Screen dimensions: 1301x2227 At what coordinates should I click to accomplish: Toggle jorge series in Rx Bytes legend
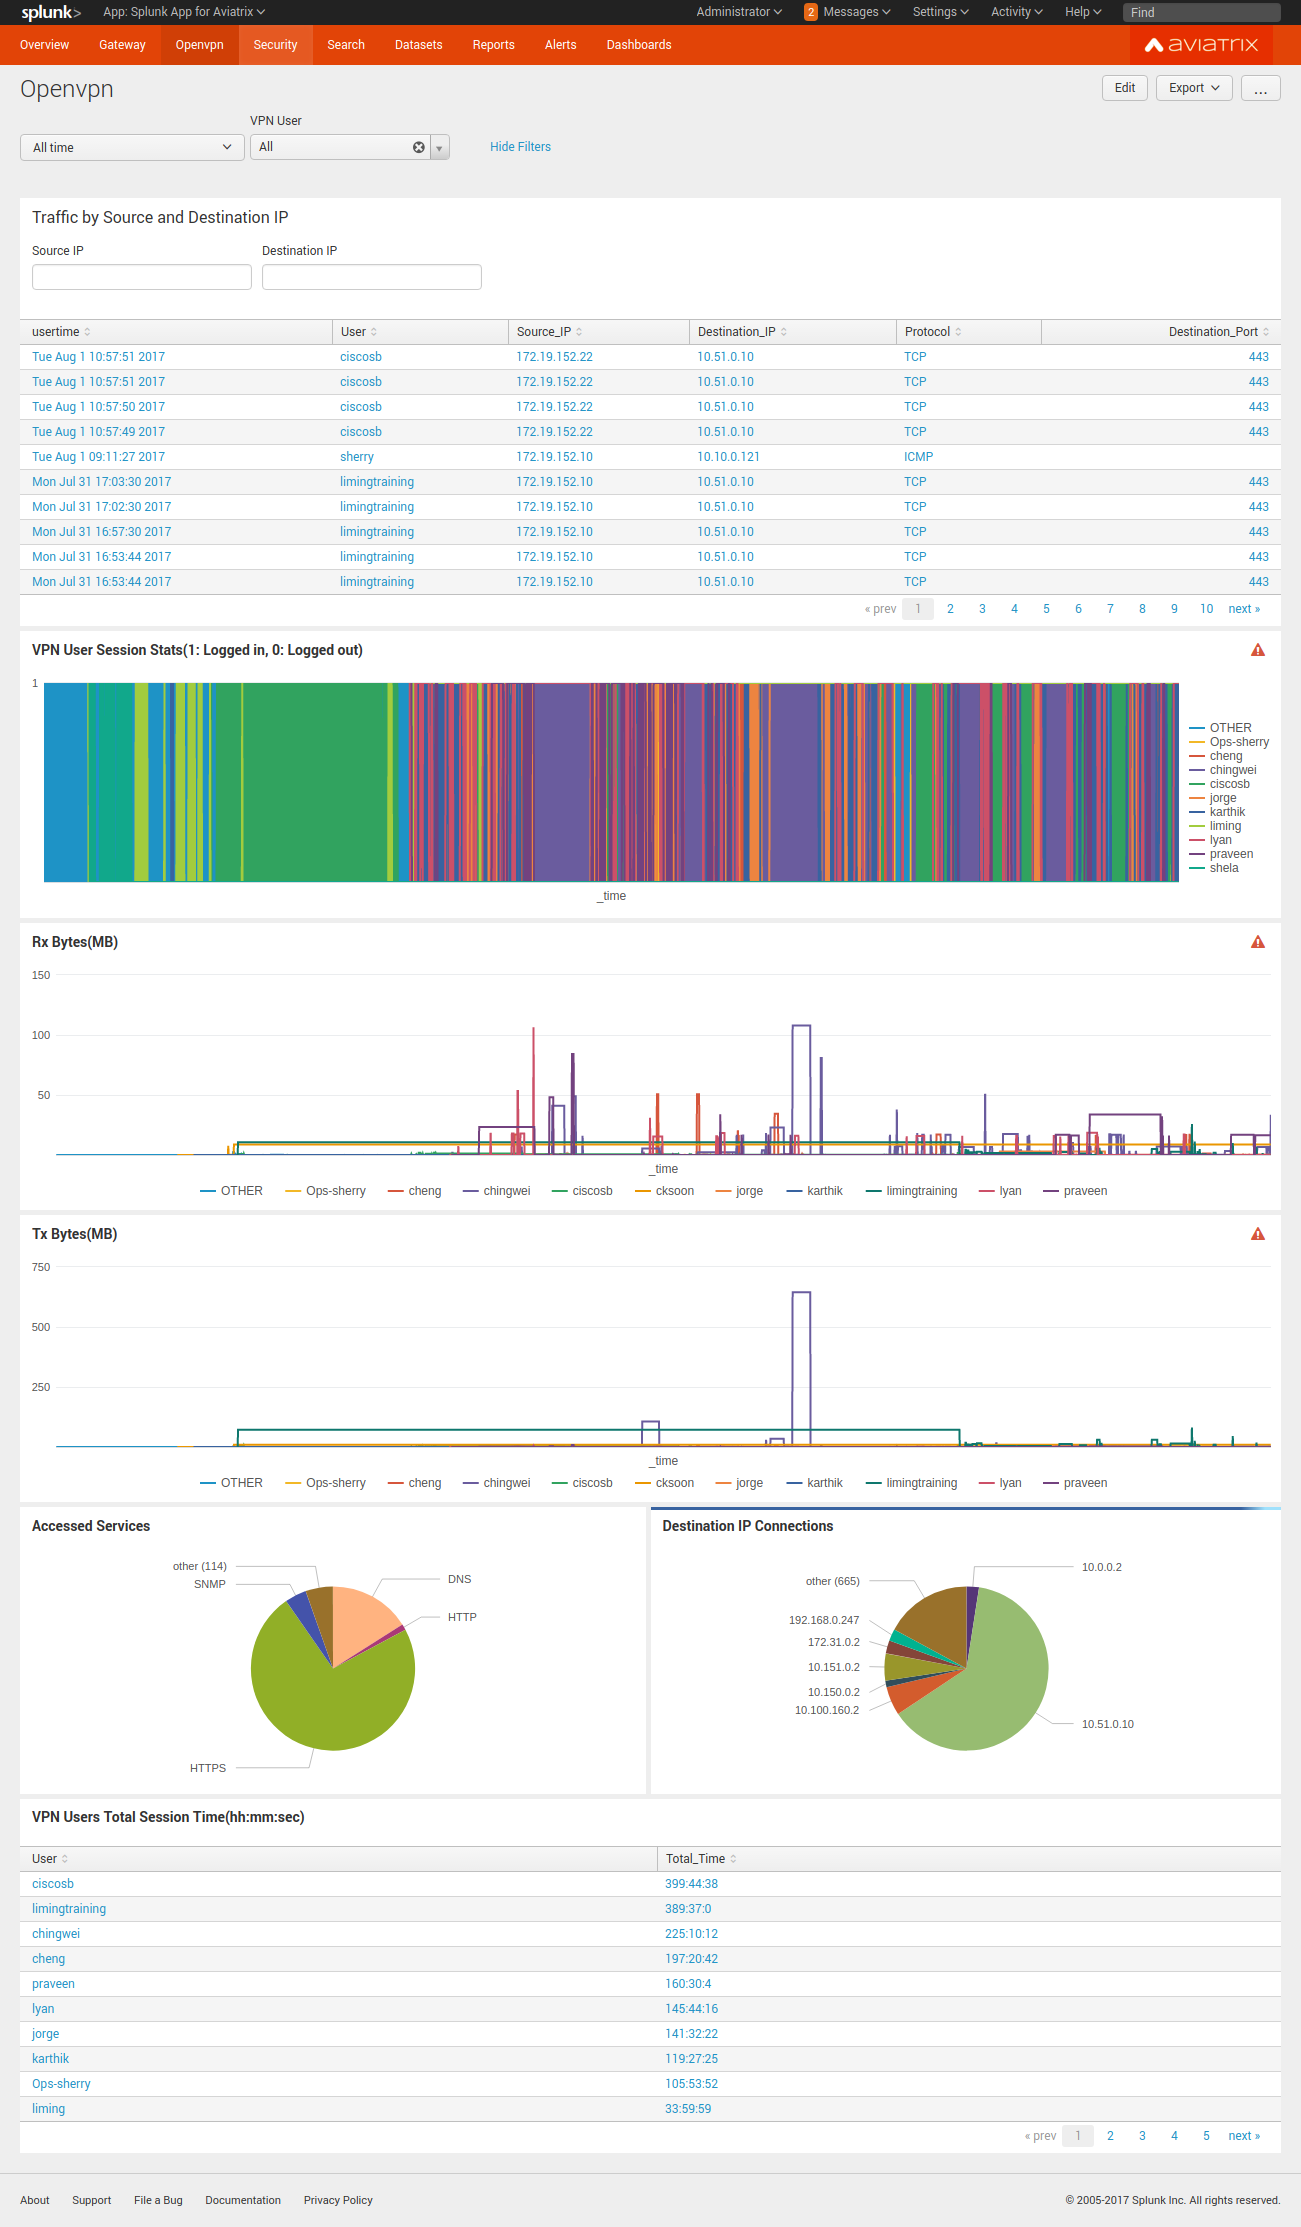coord(740,1191)
